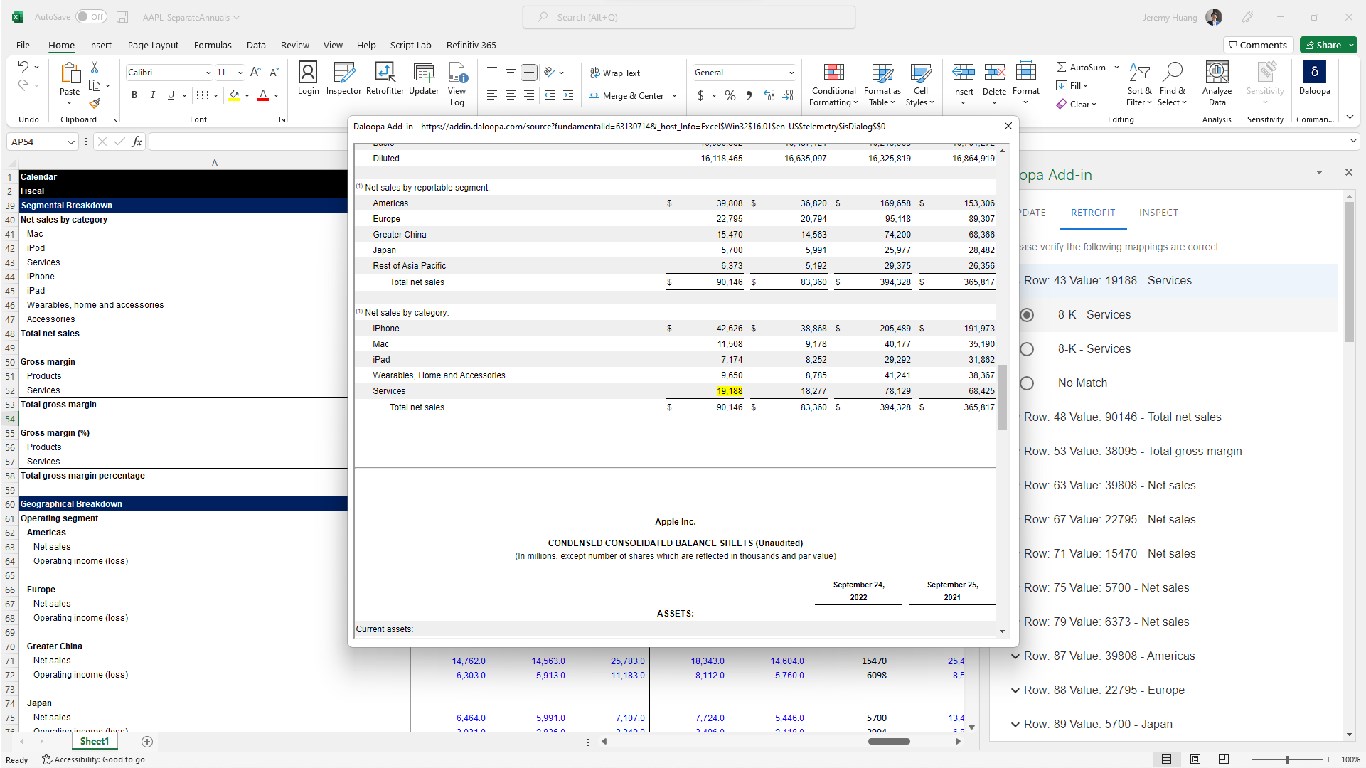
Task: Select the second '0-K - Services' radio option
Action: [x=1026, y=349]
